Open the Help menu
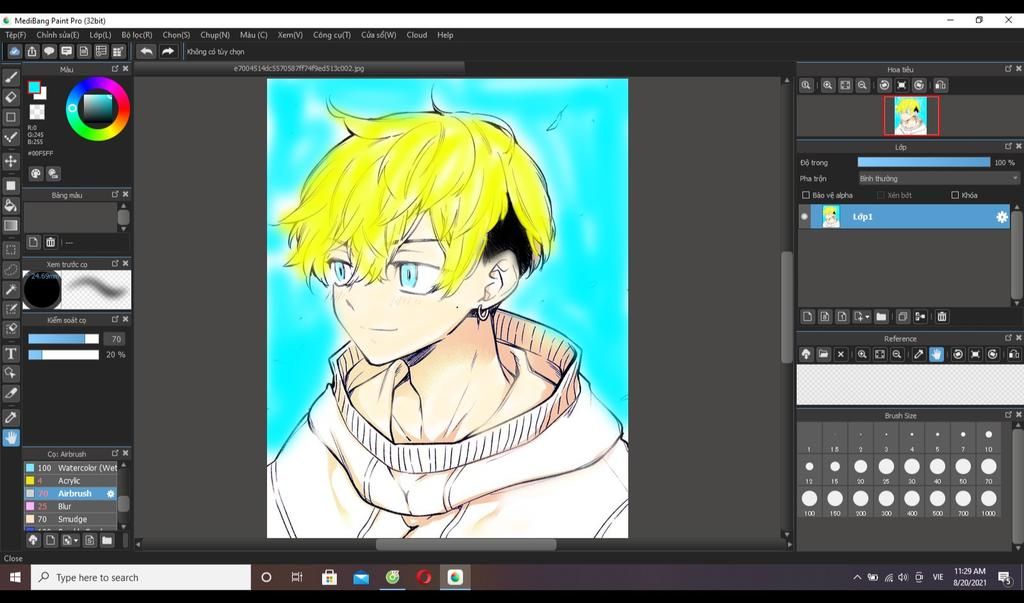The height and width of the screenshot is (603, 1024). [445, 35]
